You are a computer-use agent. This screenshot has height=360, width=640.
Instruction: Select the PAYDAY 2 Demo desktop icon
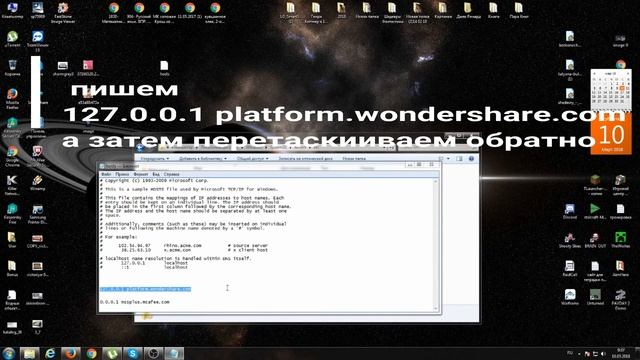point(620,299)
